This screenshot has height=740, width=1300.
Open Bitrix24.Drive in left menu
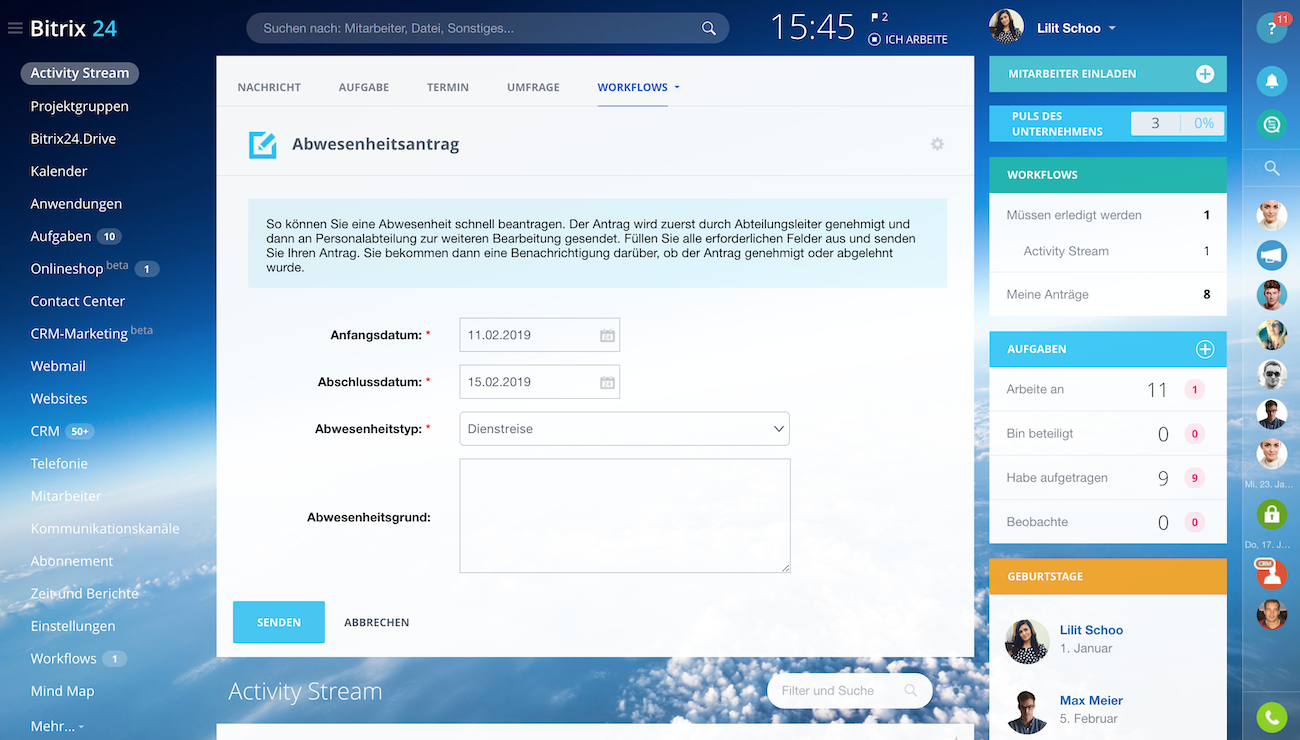[74, 139]
